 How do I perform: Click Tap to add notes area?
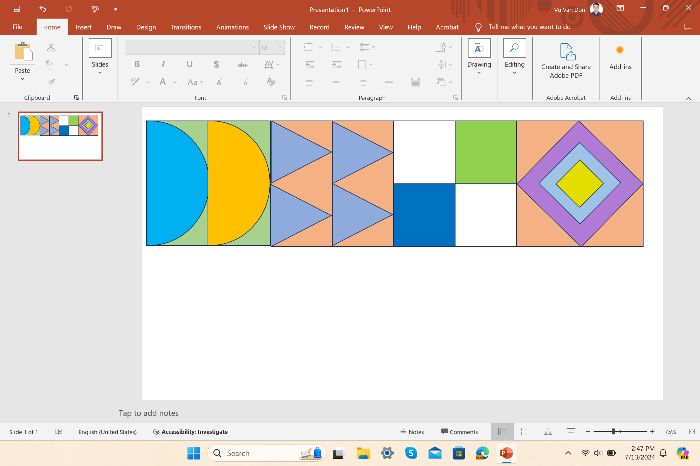[x=148, y=413]
